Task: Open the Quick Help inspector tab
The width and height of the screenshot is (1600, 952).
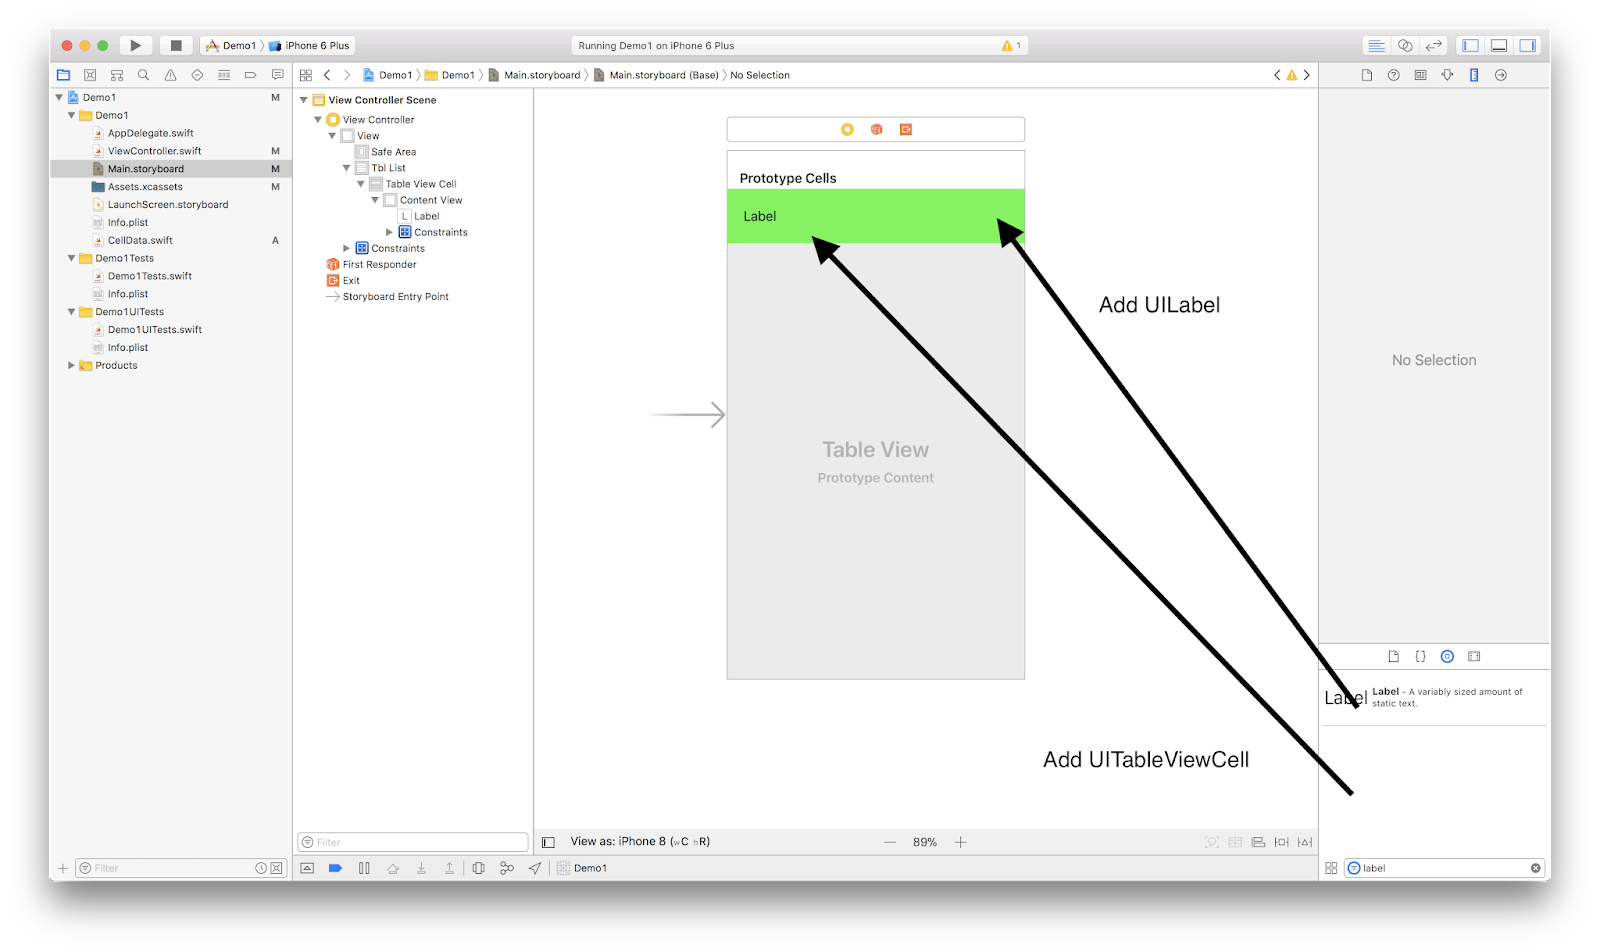Action: [1393, 75]
